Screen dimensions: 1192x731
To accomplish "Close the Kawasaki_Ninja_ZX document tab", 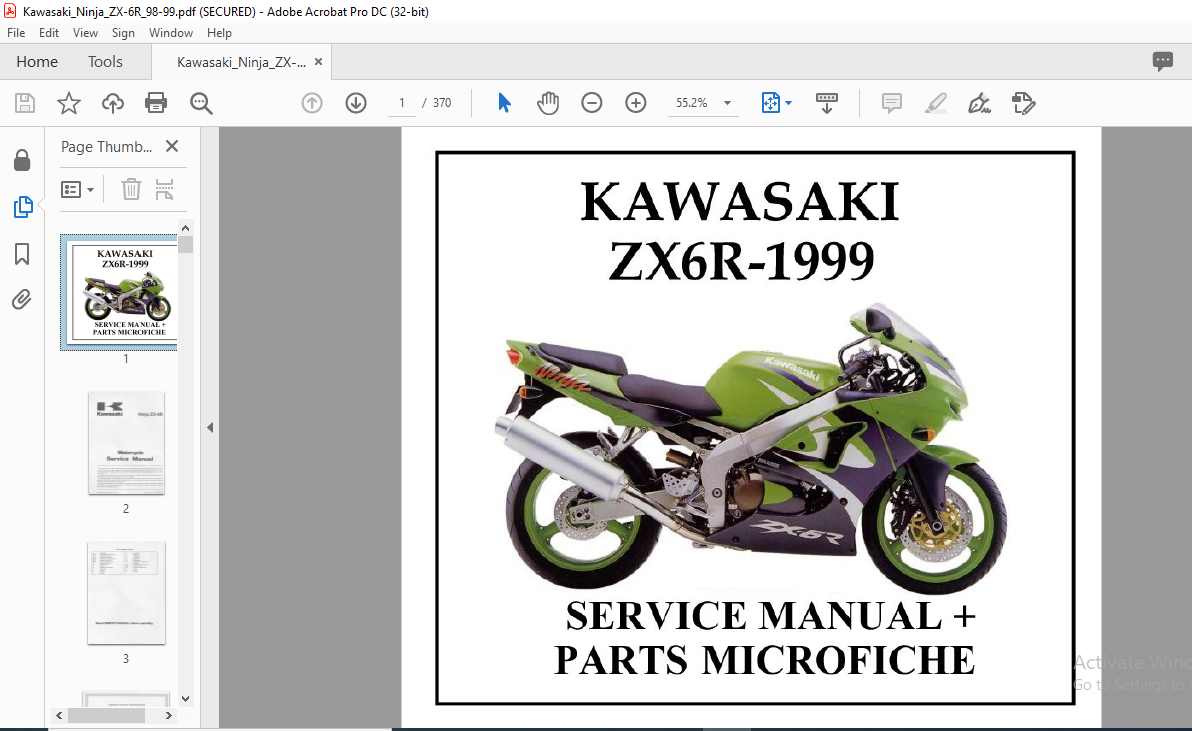I will (x=319, y=62).
